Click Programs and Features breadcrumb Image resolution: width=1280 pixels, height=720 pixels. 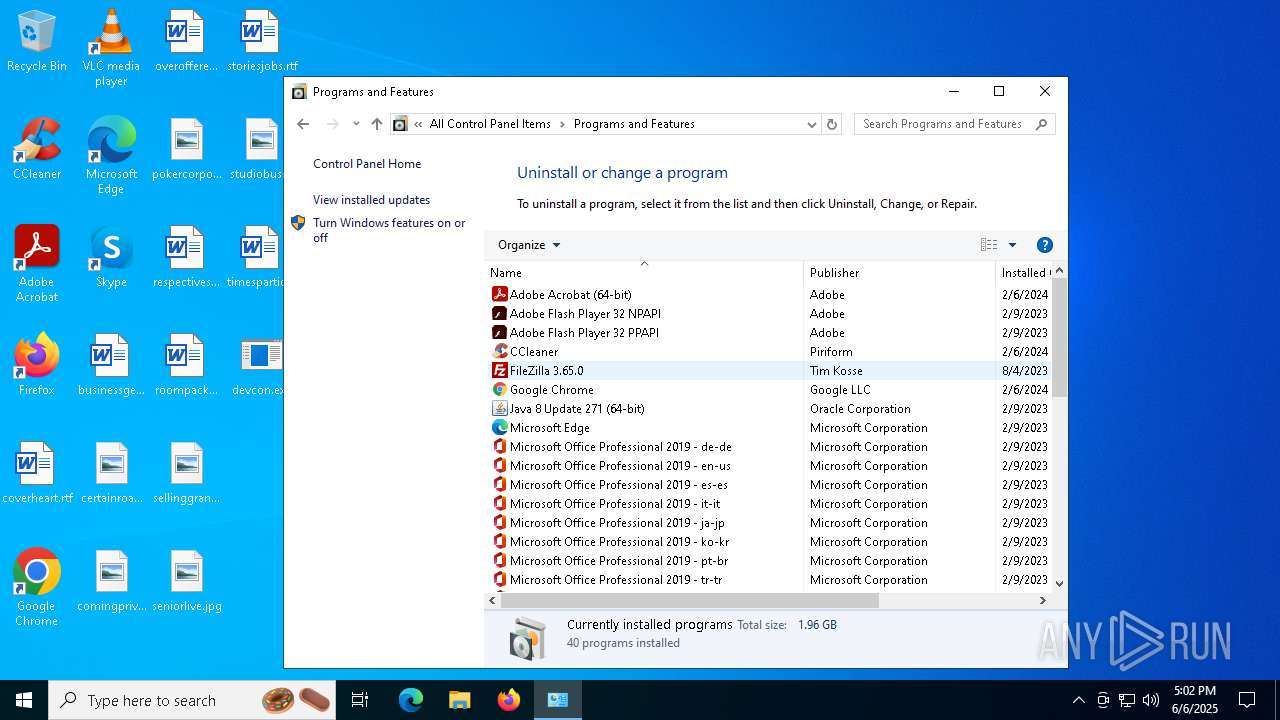pyautogui.click(x=634, y=124)
